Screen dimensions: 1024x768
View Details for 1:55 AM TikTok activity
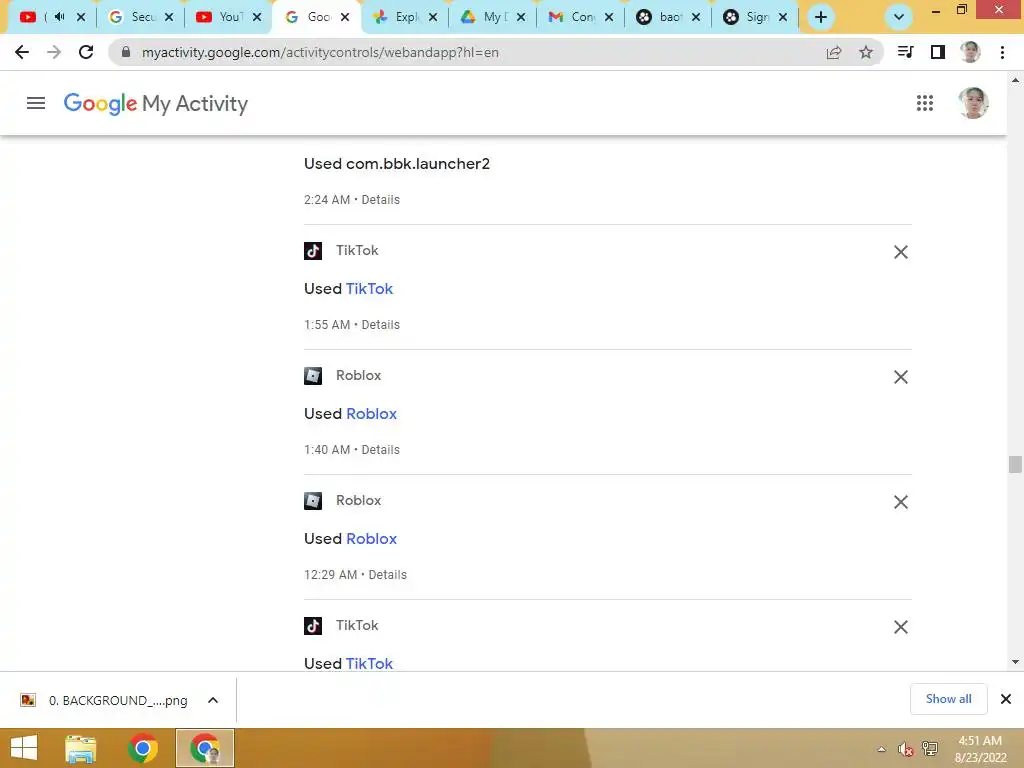(381, 325)
